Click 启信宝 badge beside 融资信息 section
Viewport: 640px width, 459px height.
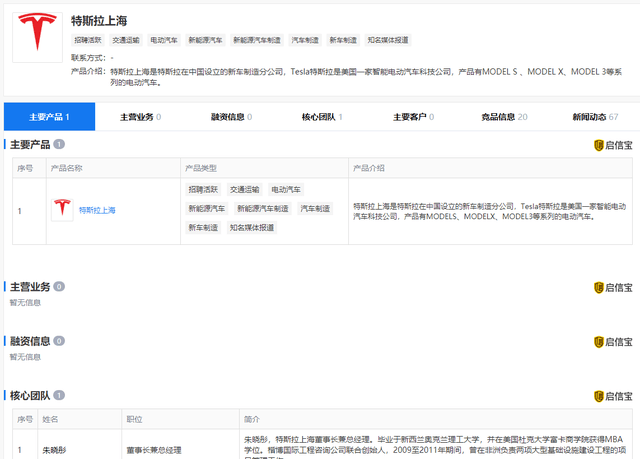point(613,342)
